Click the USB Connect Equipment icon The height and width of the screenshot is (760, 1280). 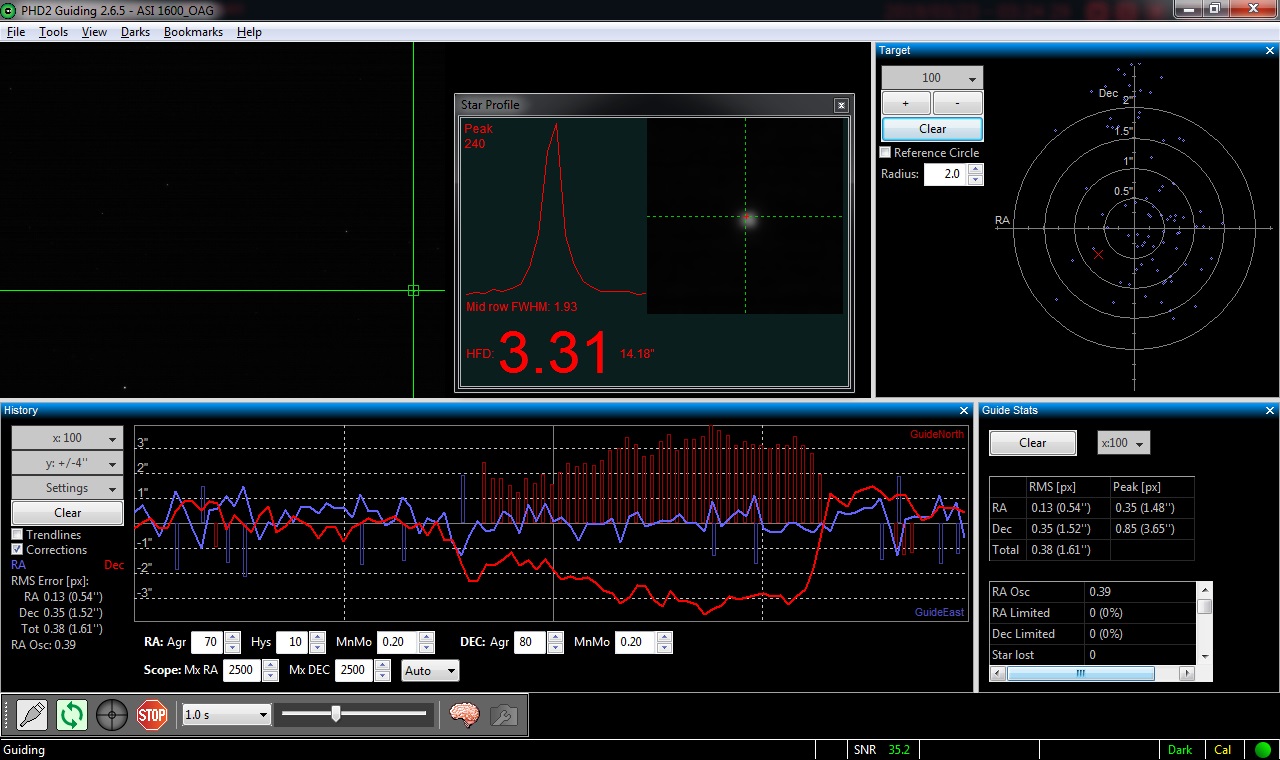(32, 715)
